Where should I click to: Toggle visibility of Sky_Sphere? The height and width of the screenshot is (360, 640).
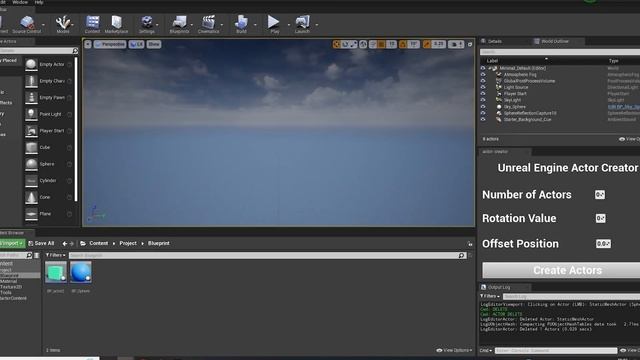[x=483, y=107]
